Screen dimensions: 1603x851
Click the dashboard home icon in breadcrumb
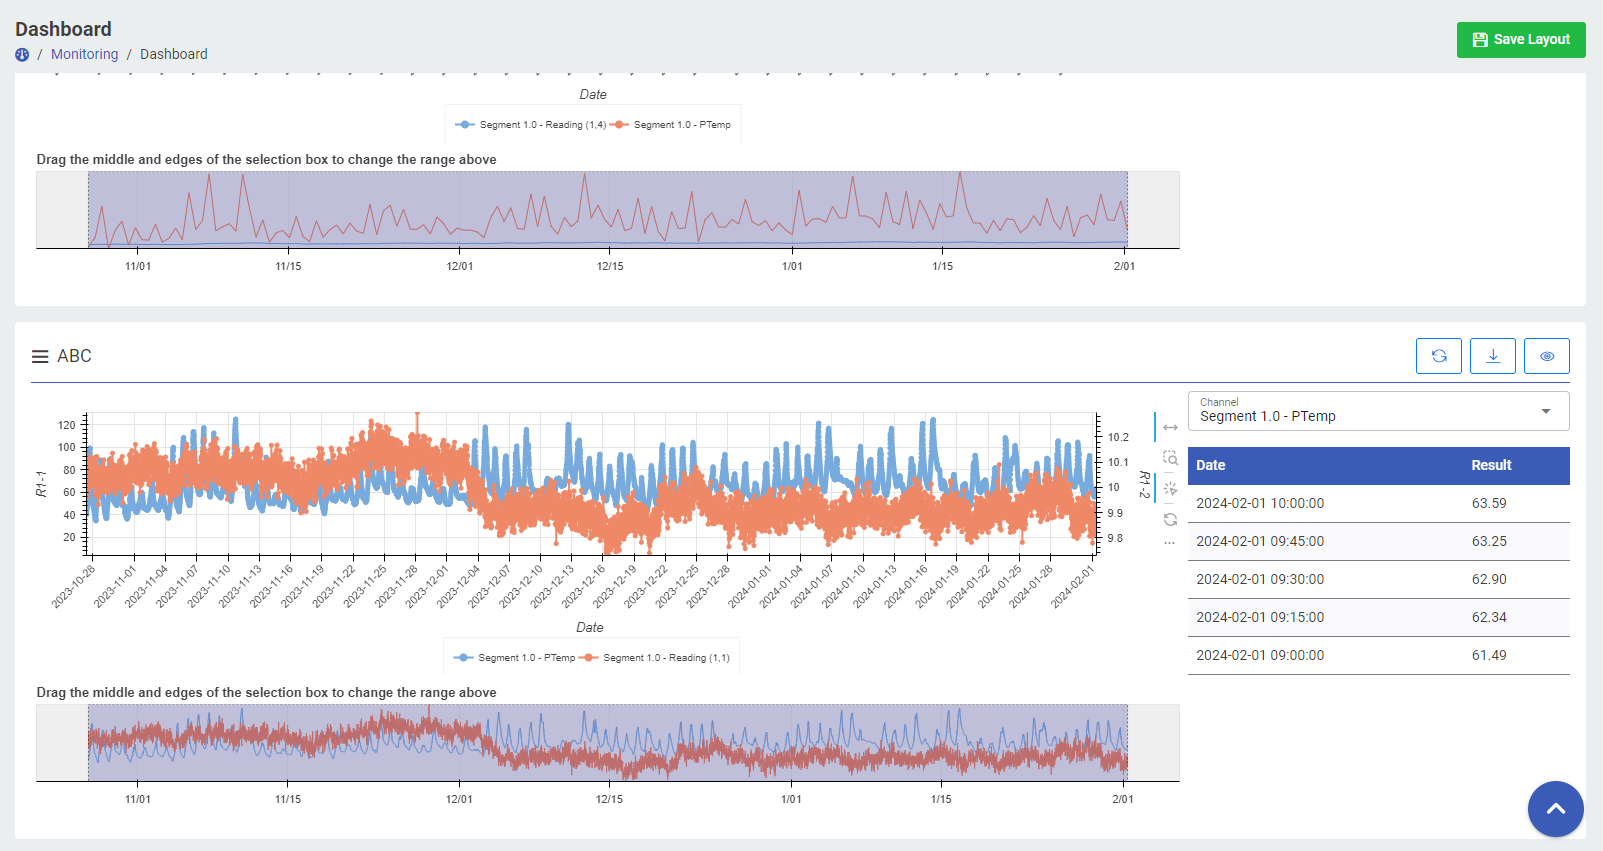22,55
